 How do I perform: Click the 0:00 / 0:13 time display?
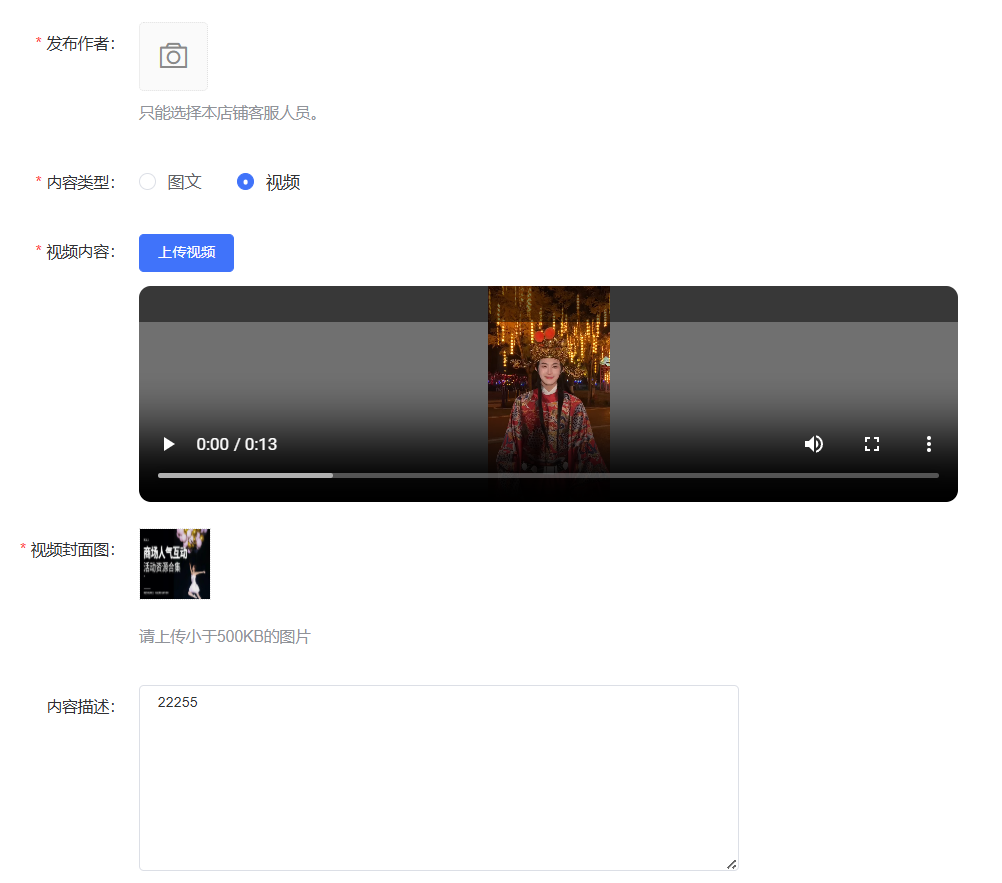(x=237, y=444)
